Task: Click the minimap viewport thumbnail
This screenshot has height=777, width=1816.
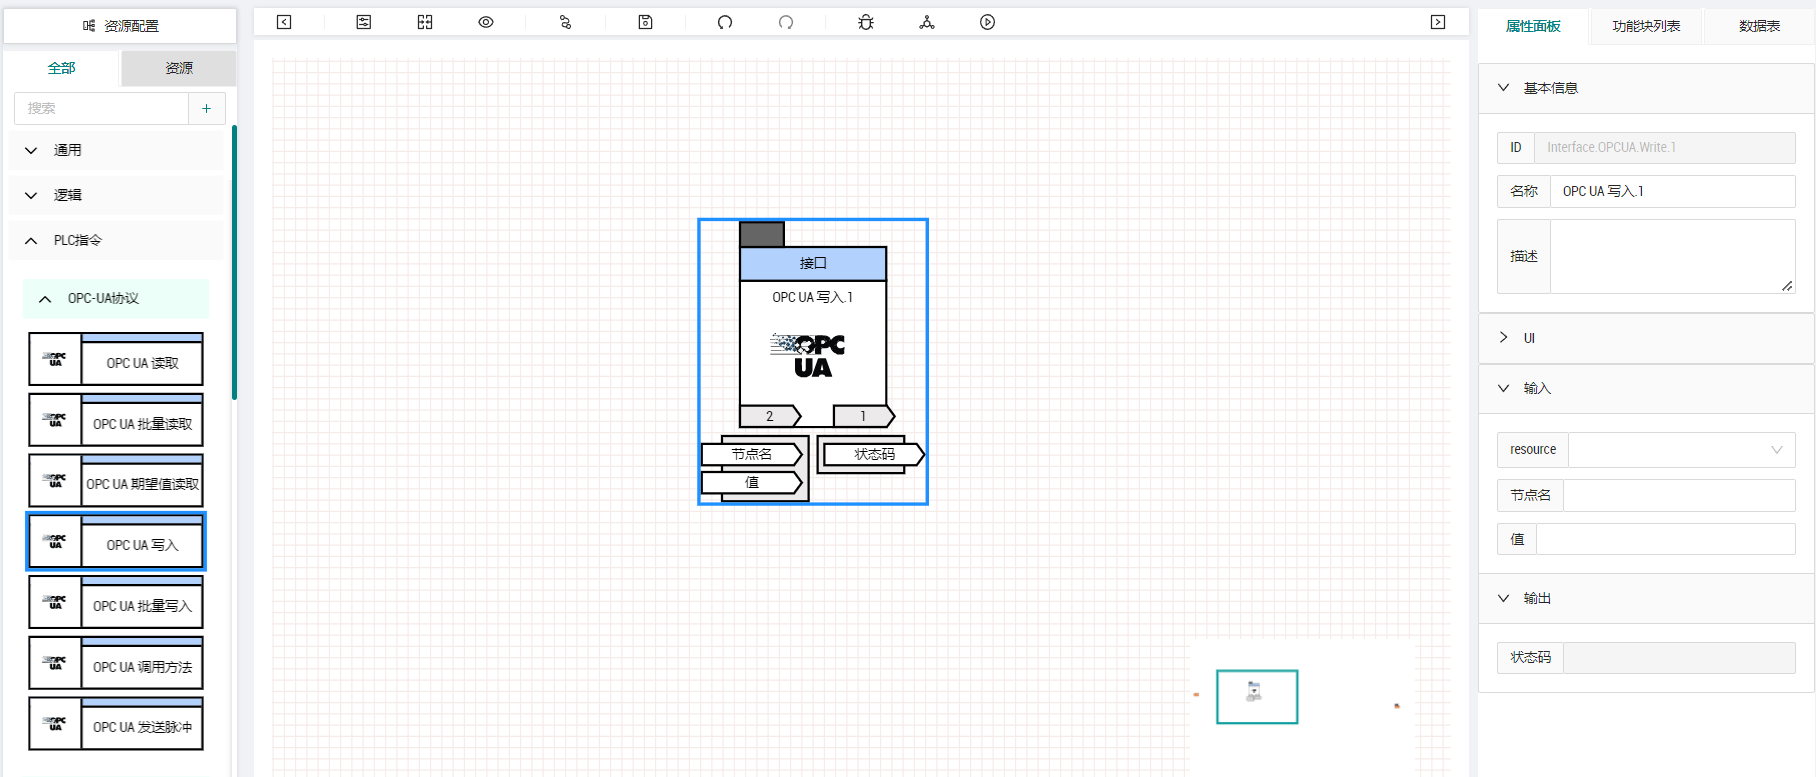Action: pyautogui.click(x=1257, y=697)
